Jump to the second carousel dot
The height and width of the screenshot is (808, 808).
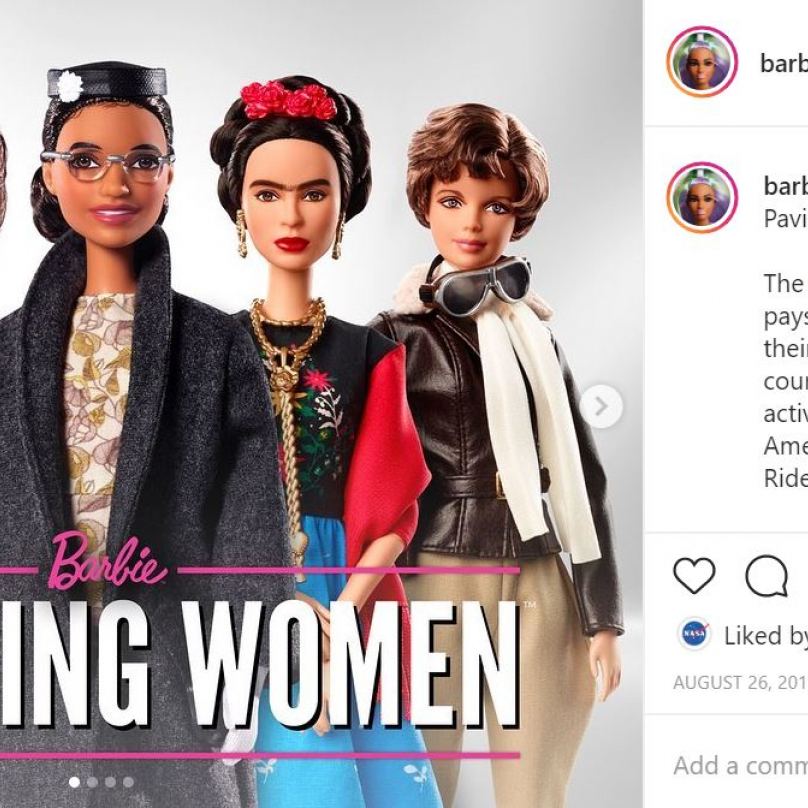pos(92,782)
